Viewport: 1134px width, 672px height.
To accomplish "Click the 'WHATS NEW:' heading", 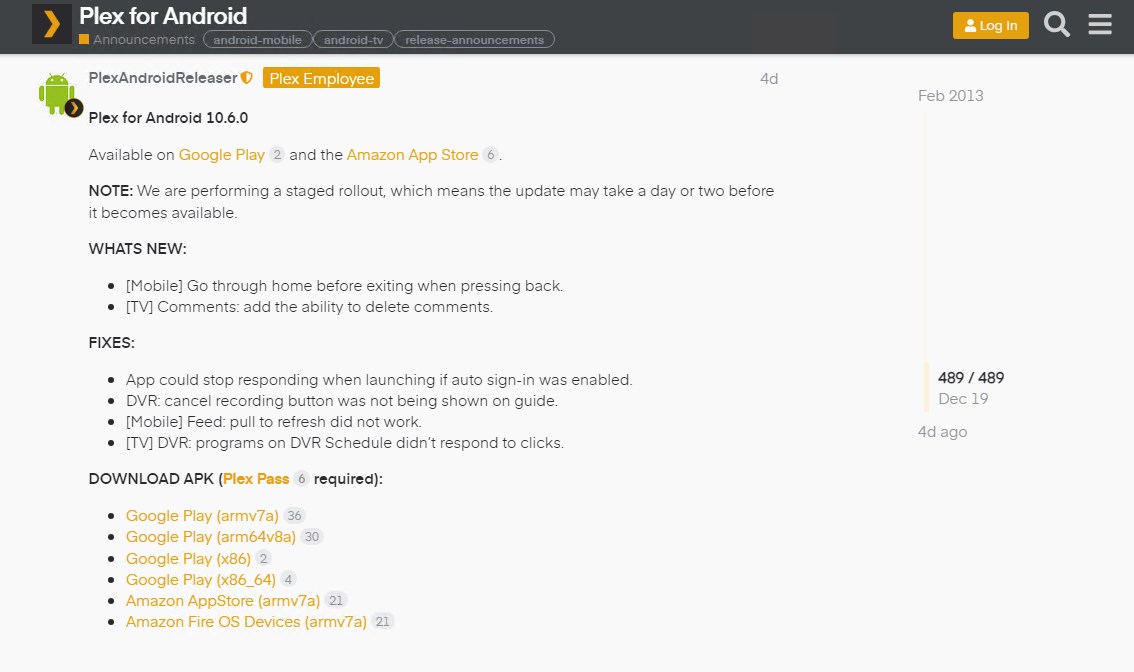I will [x=137, y=249].
